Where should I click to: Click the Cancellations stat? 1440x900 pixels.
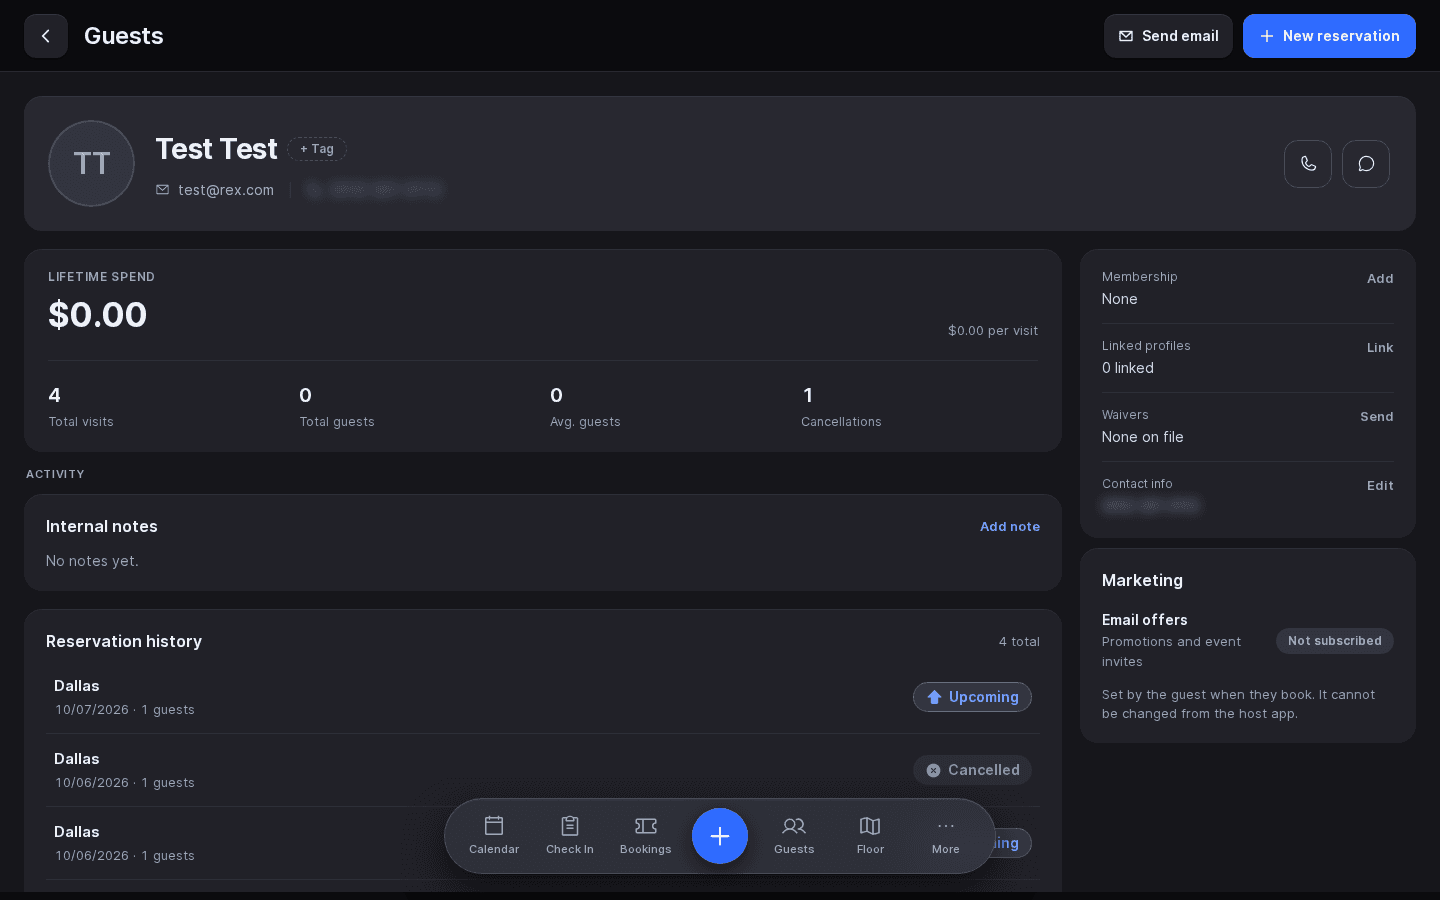point(841,407)
